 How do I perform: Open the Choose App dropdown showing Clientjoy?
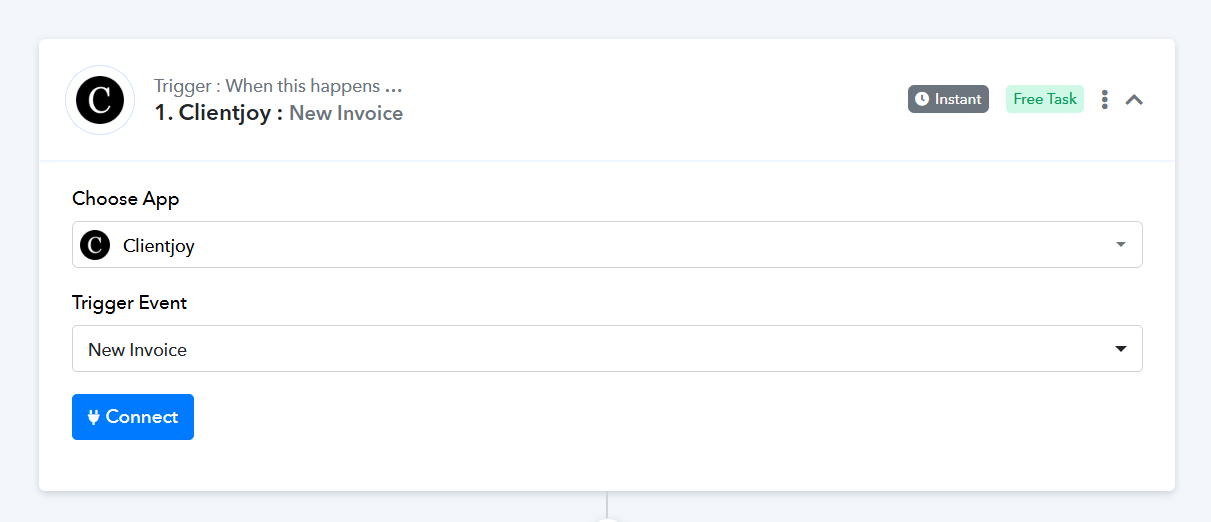(x=607, y=245)
